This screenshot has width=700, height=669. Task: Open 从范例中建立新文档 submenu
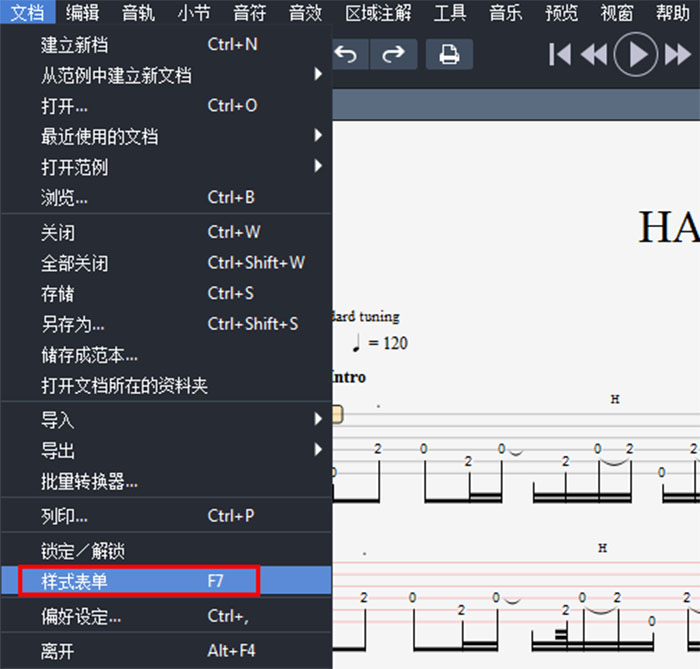[165, 76]
